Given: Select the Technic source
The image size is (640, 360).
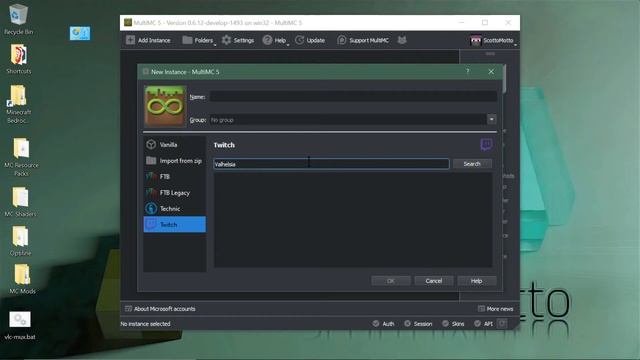Looking at the screenshot, I should click(175, 209).
